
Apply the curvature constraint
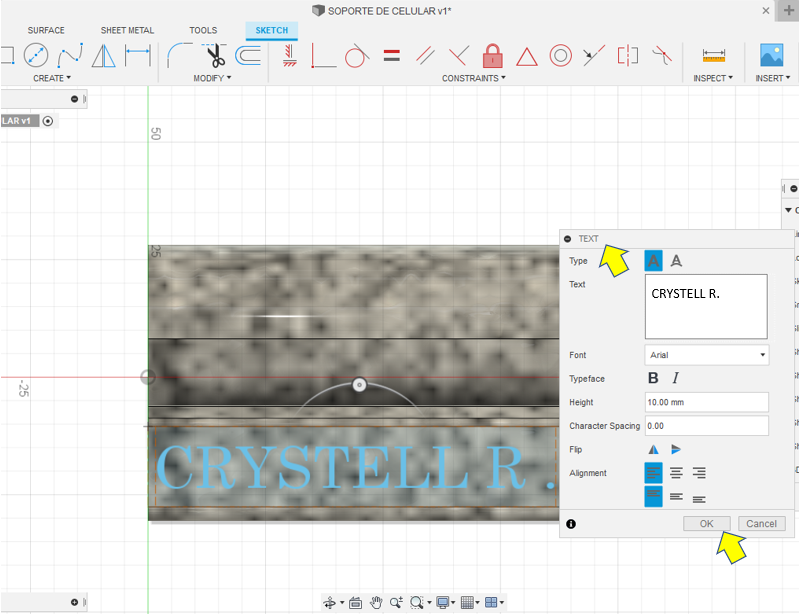click(662, 56)
